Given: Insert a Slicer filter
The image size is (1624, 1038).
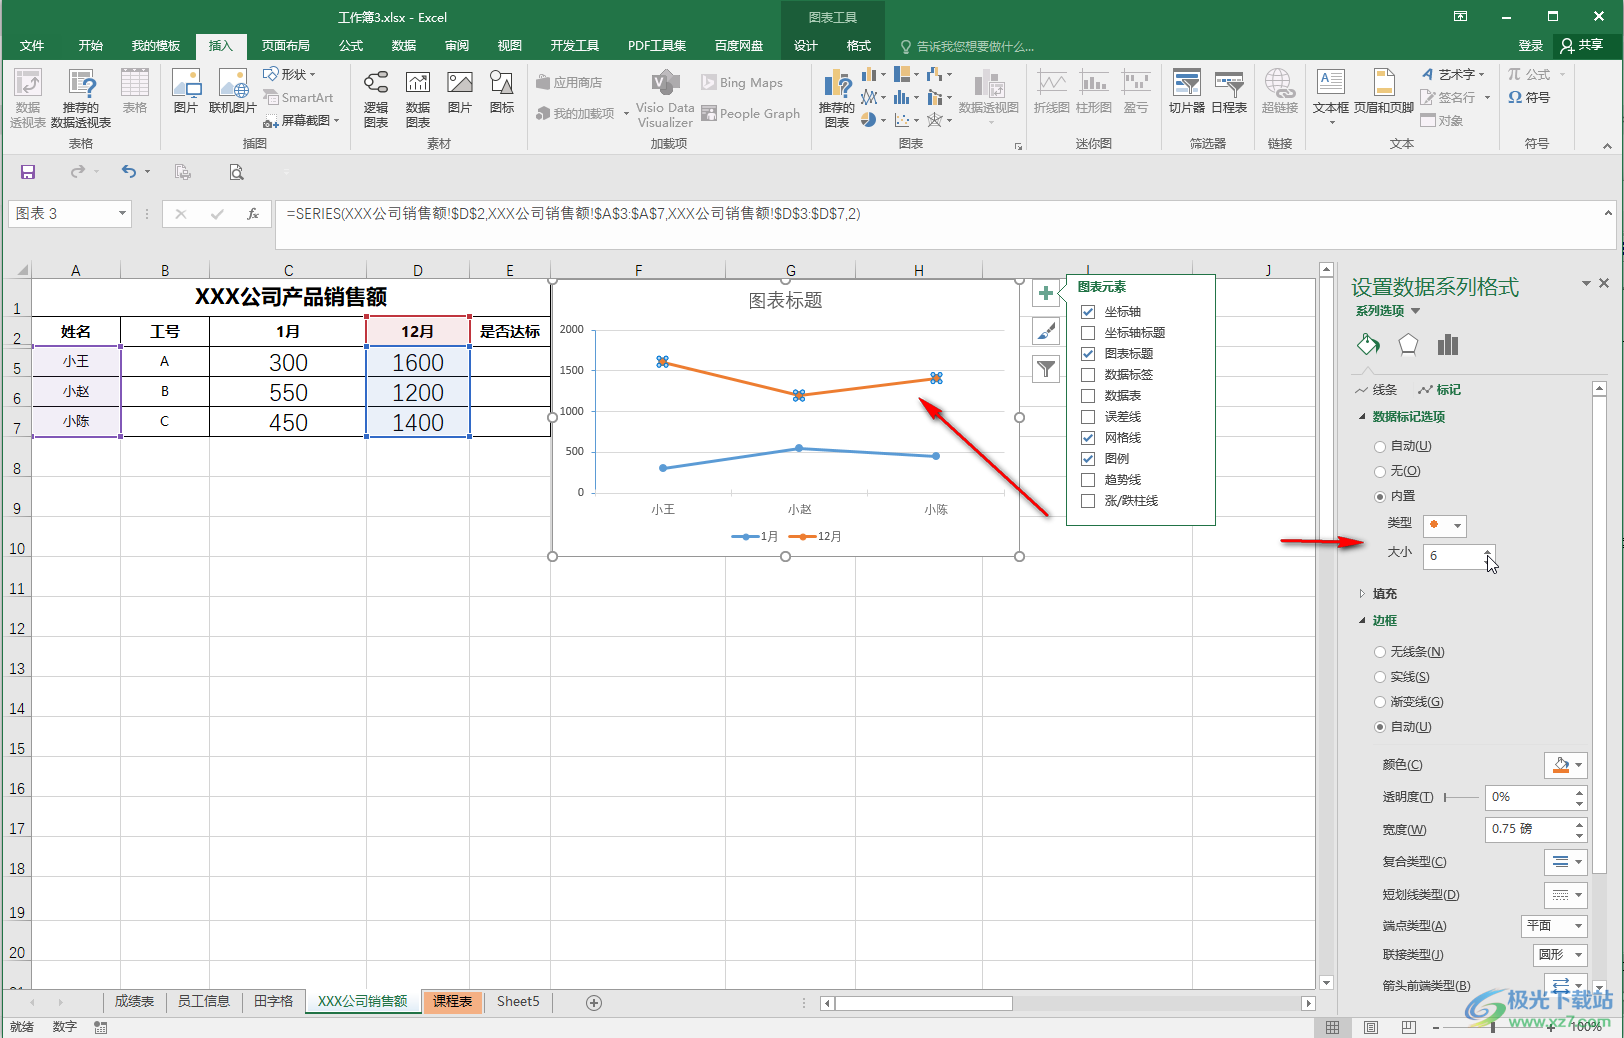Looking at the screenshot, I should 1187,91.
